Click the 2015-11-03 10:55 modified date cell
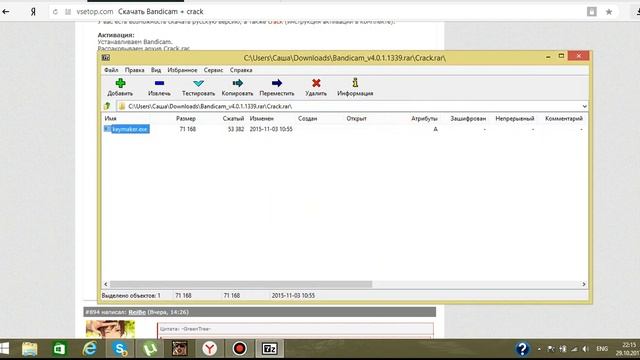The height and width of the screenshot is (360, 640). pos(271,129)
